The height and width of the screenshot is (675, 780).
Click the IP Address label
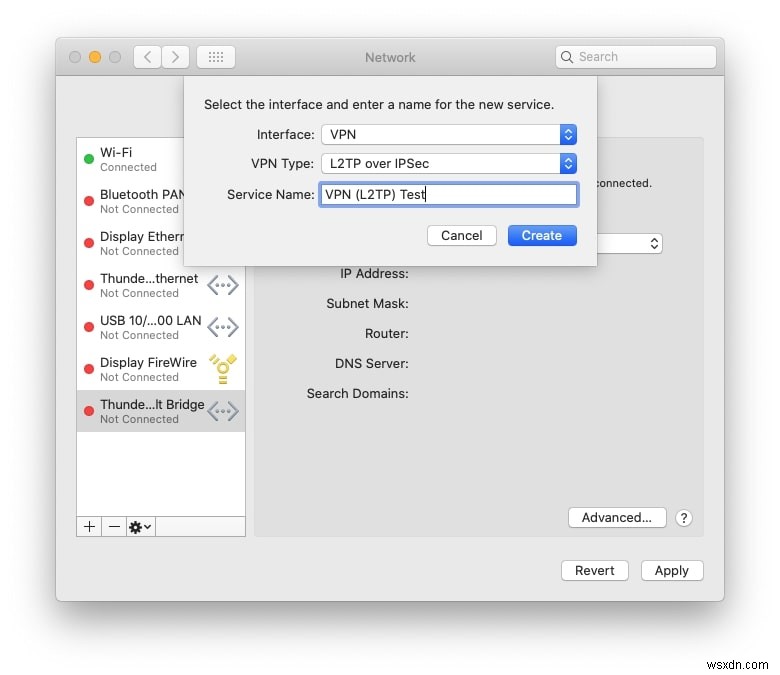(x=374, y=273)
